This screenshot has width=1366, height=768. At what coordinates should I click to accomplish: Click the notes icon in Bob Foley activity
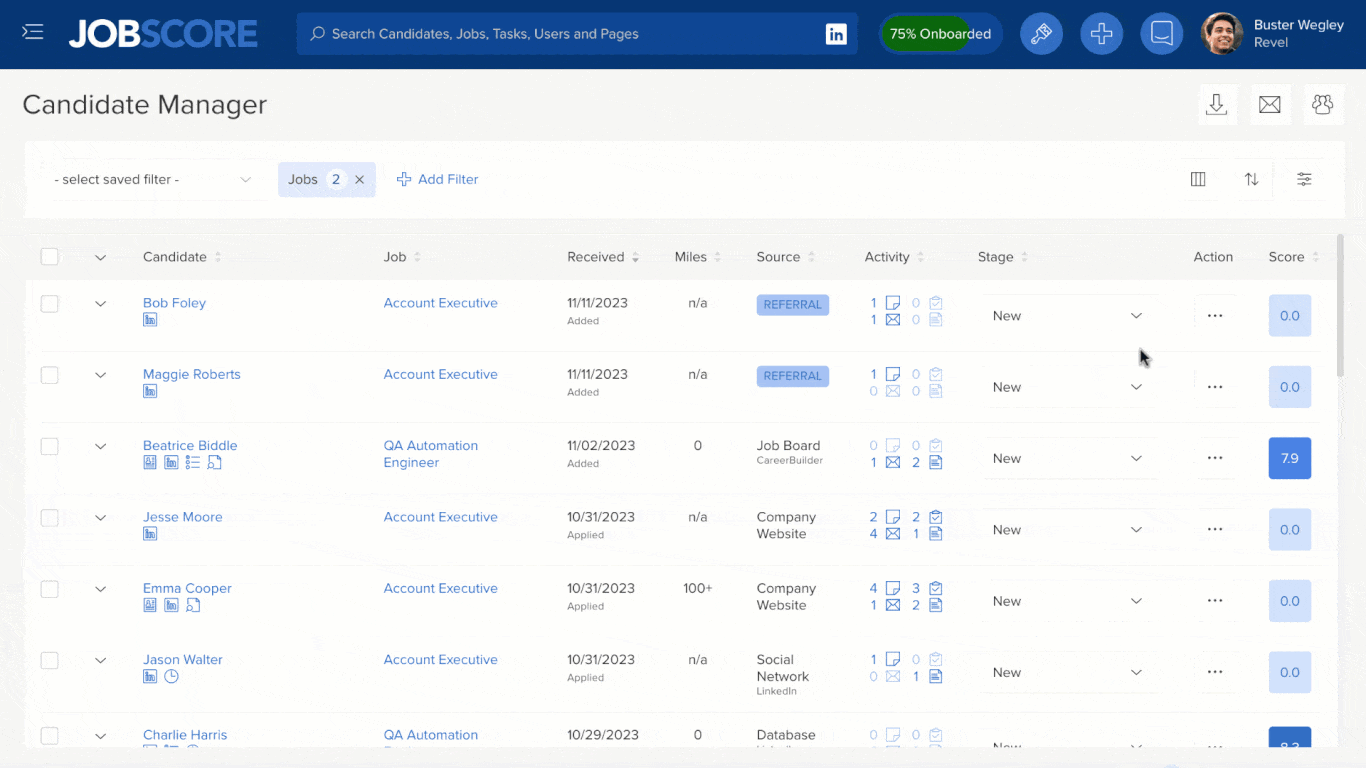point(893,303)
